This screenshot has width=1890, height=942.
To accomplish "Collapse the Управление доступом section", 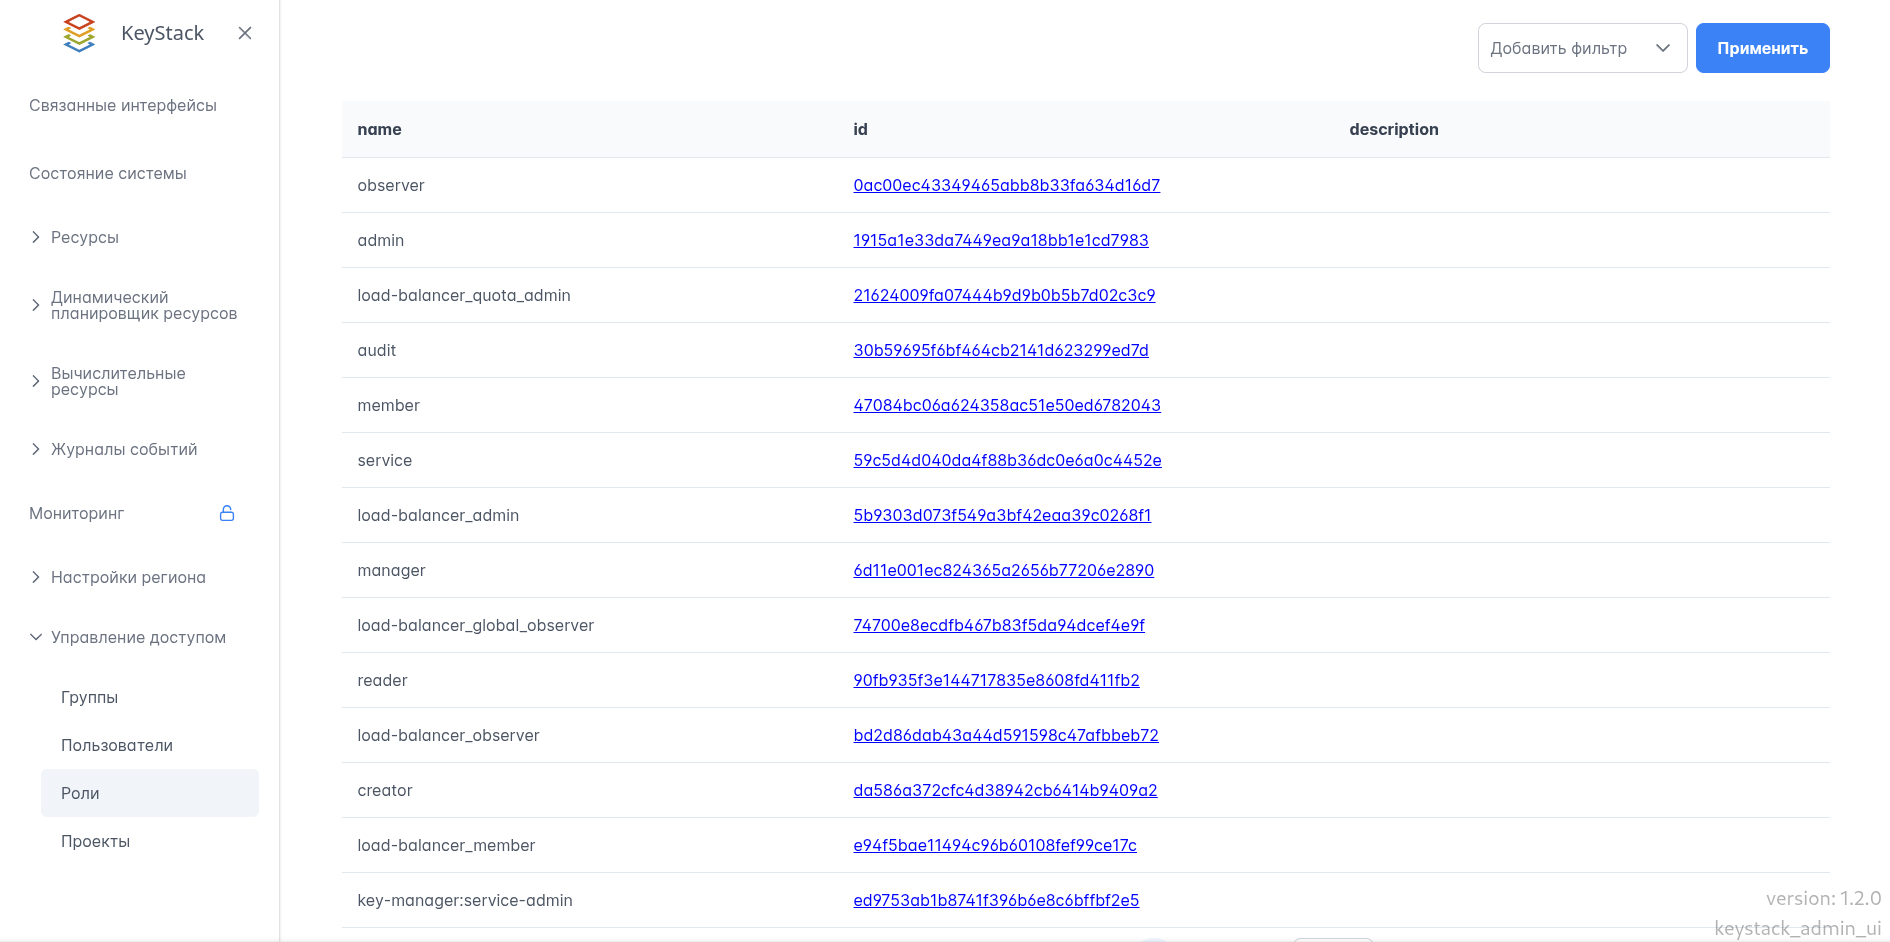I will 138,637.
